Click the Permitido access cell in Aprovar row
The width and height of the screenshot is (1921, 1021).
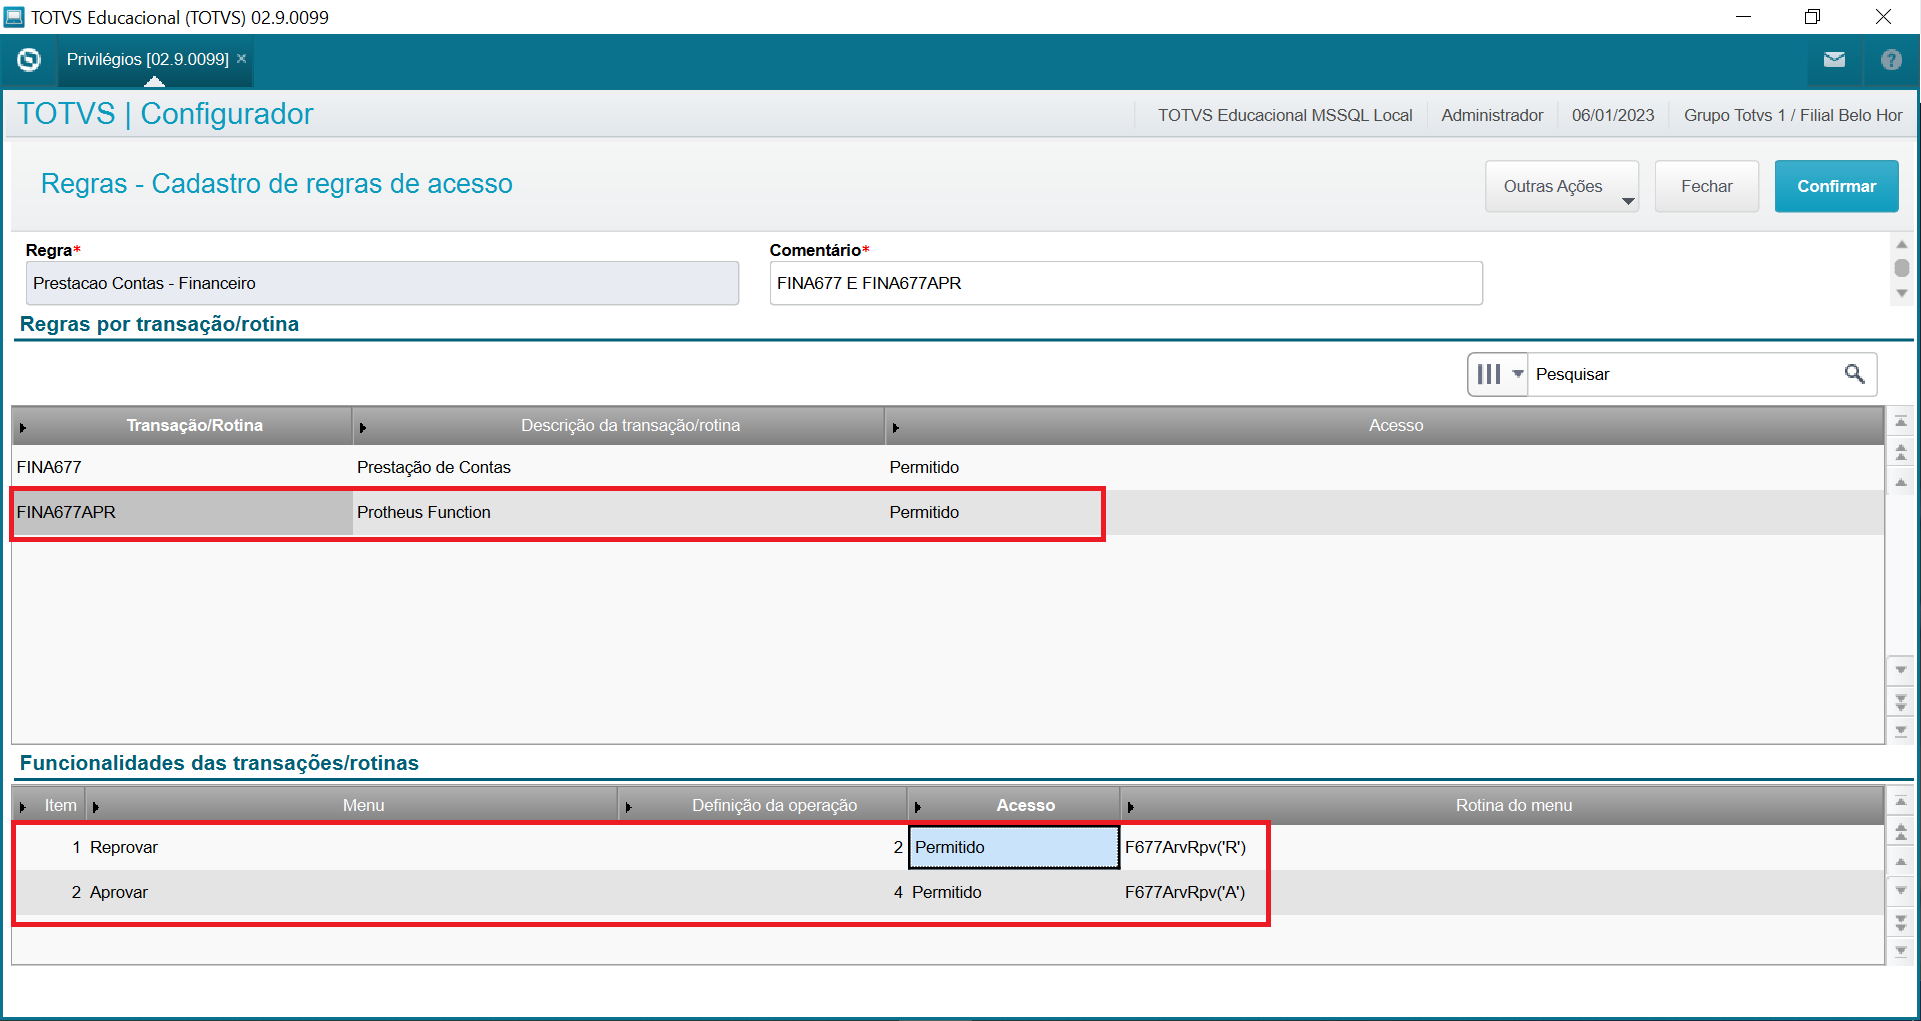tap(1014, 892)
